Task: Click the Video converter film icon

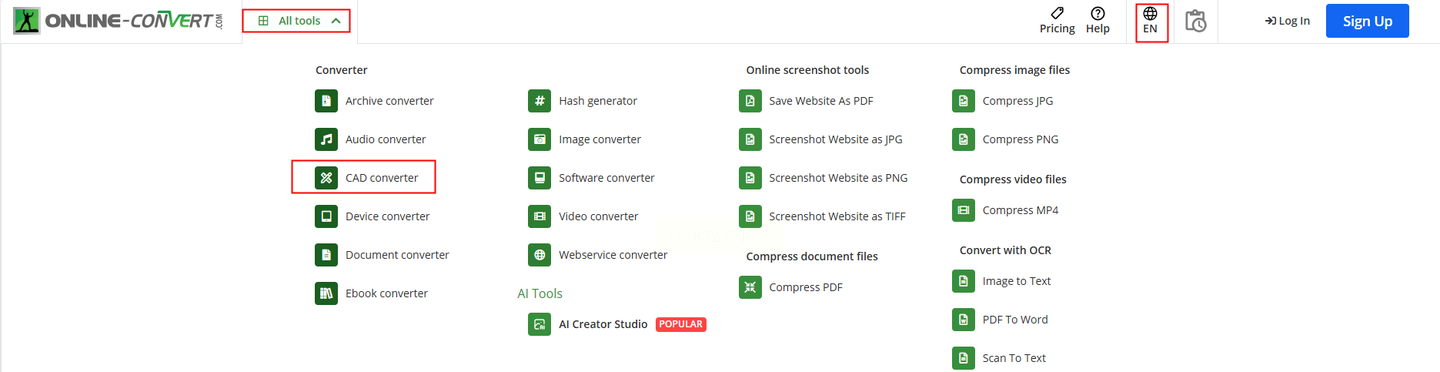Action: pos(540,216)
